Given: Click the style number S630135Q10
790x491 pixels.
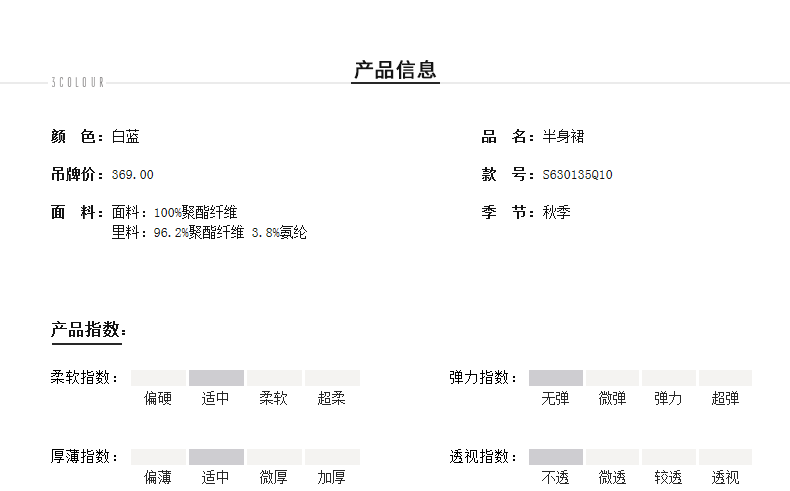Looking at the screenshot, I should pos(577,175).
